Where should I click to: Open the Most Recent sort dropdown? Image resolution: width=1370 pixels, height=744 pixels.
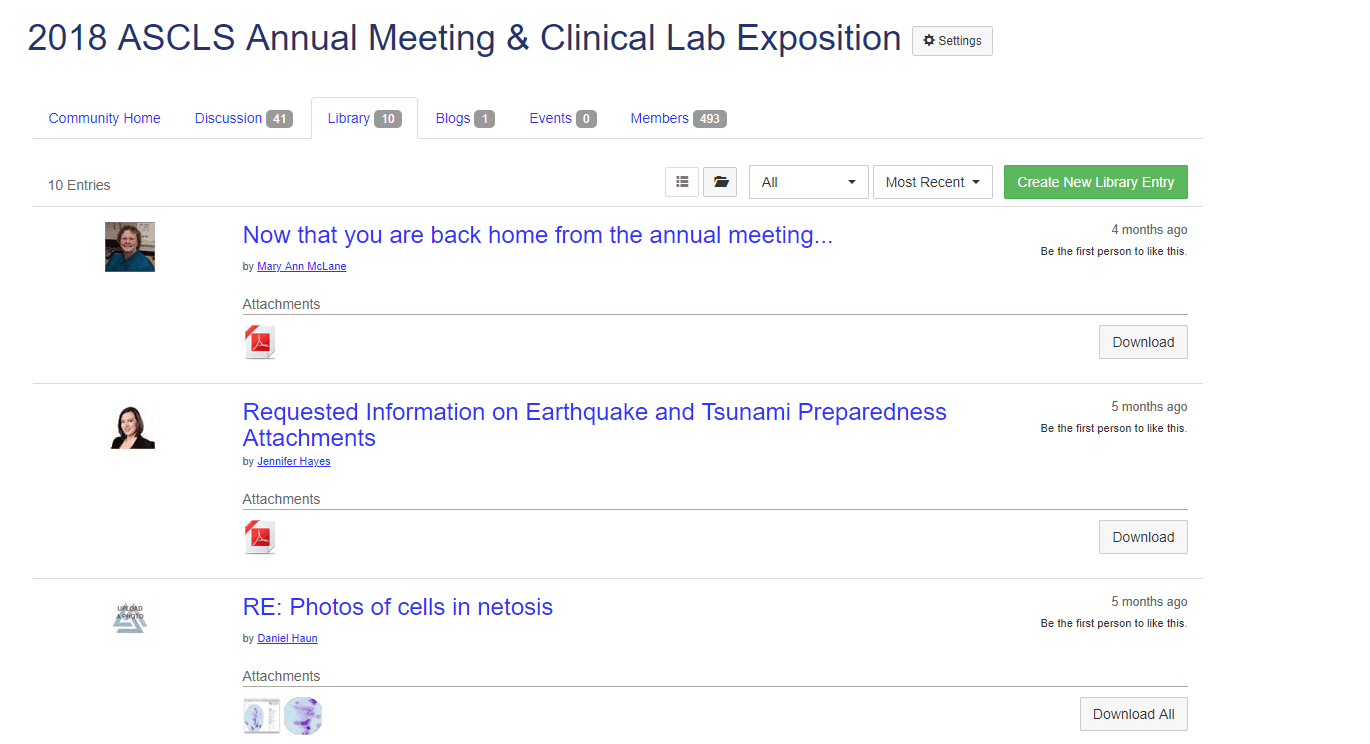tap(932, 182)
